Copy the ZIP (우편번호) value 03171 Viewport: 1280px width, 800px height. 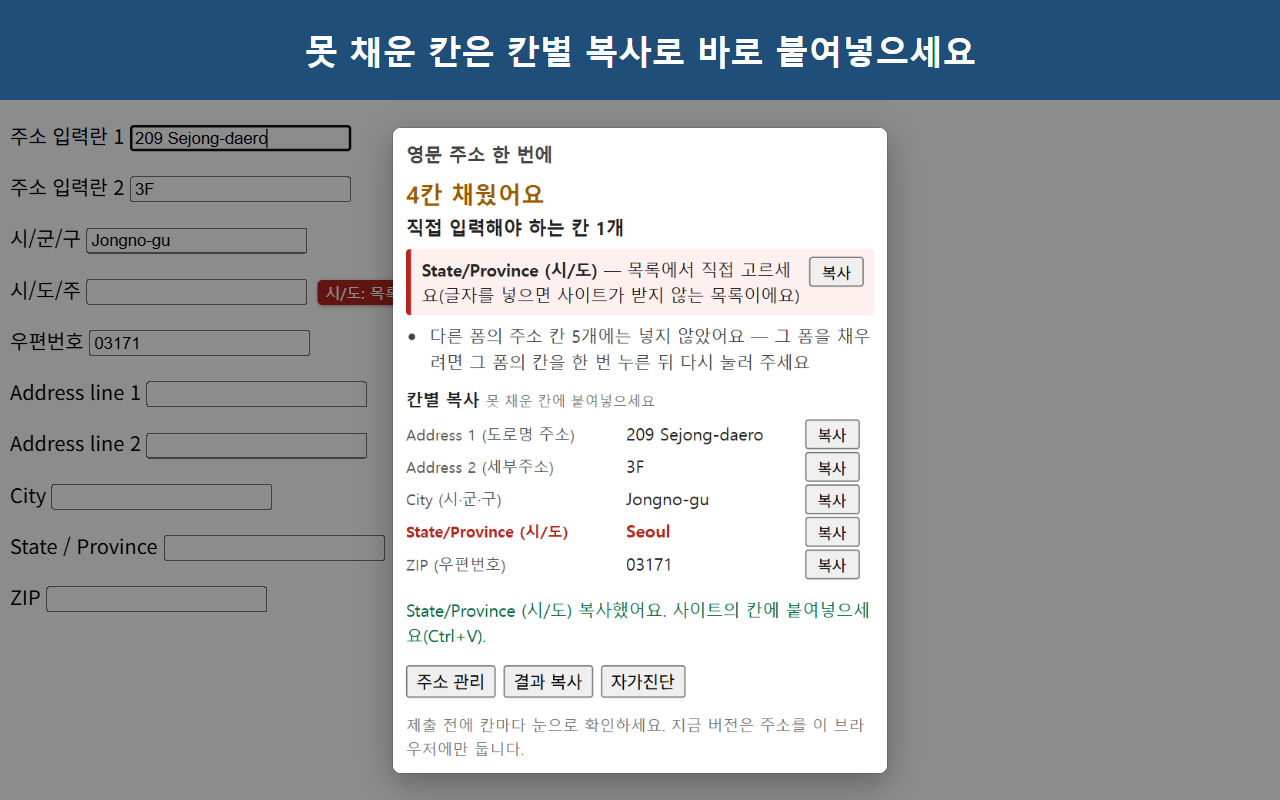point(832,565)
